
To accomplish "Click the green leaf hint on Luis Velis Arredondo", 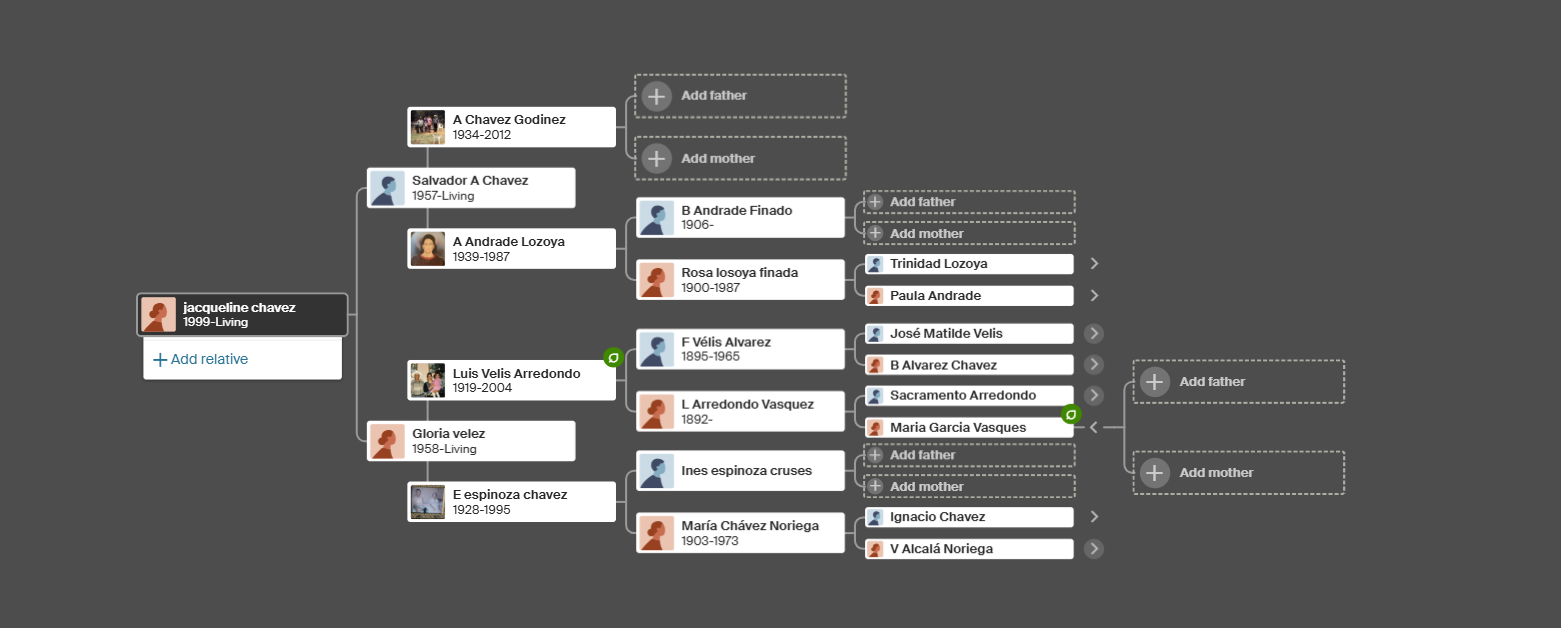I will 613,358.
